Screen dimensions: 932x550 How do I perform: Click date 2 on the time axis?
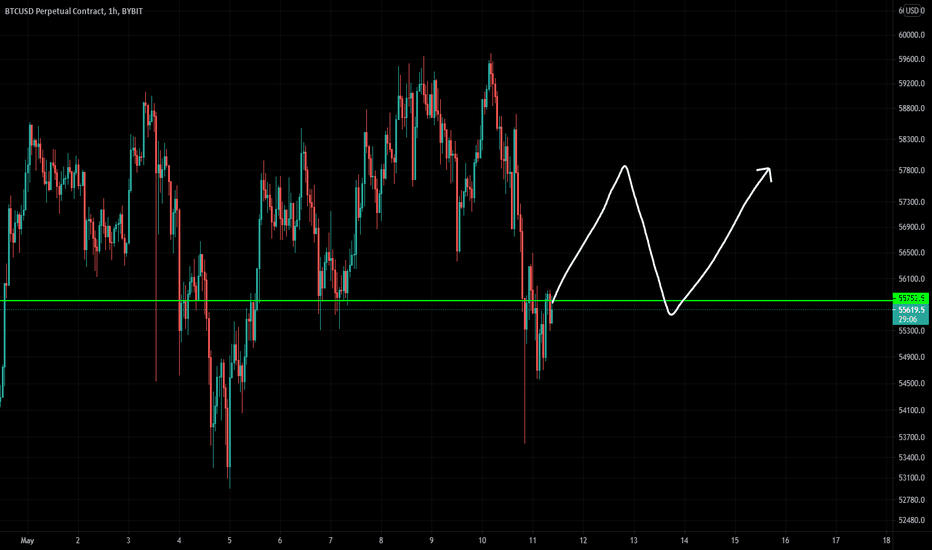78,540
